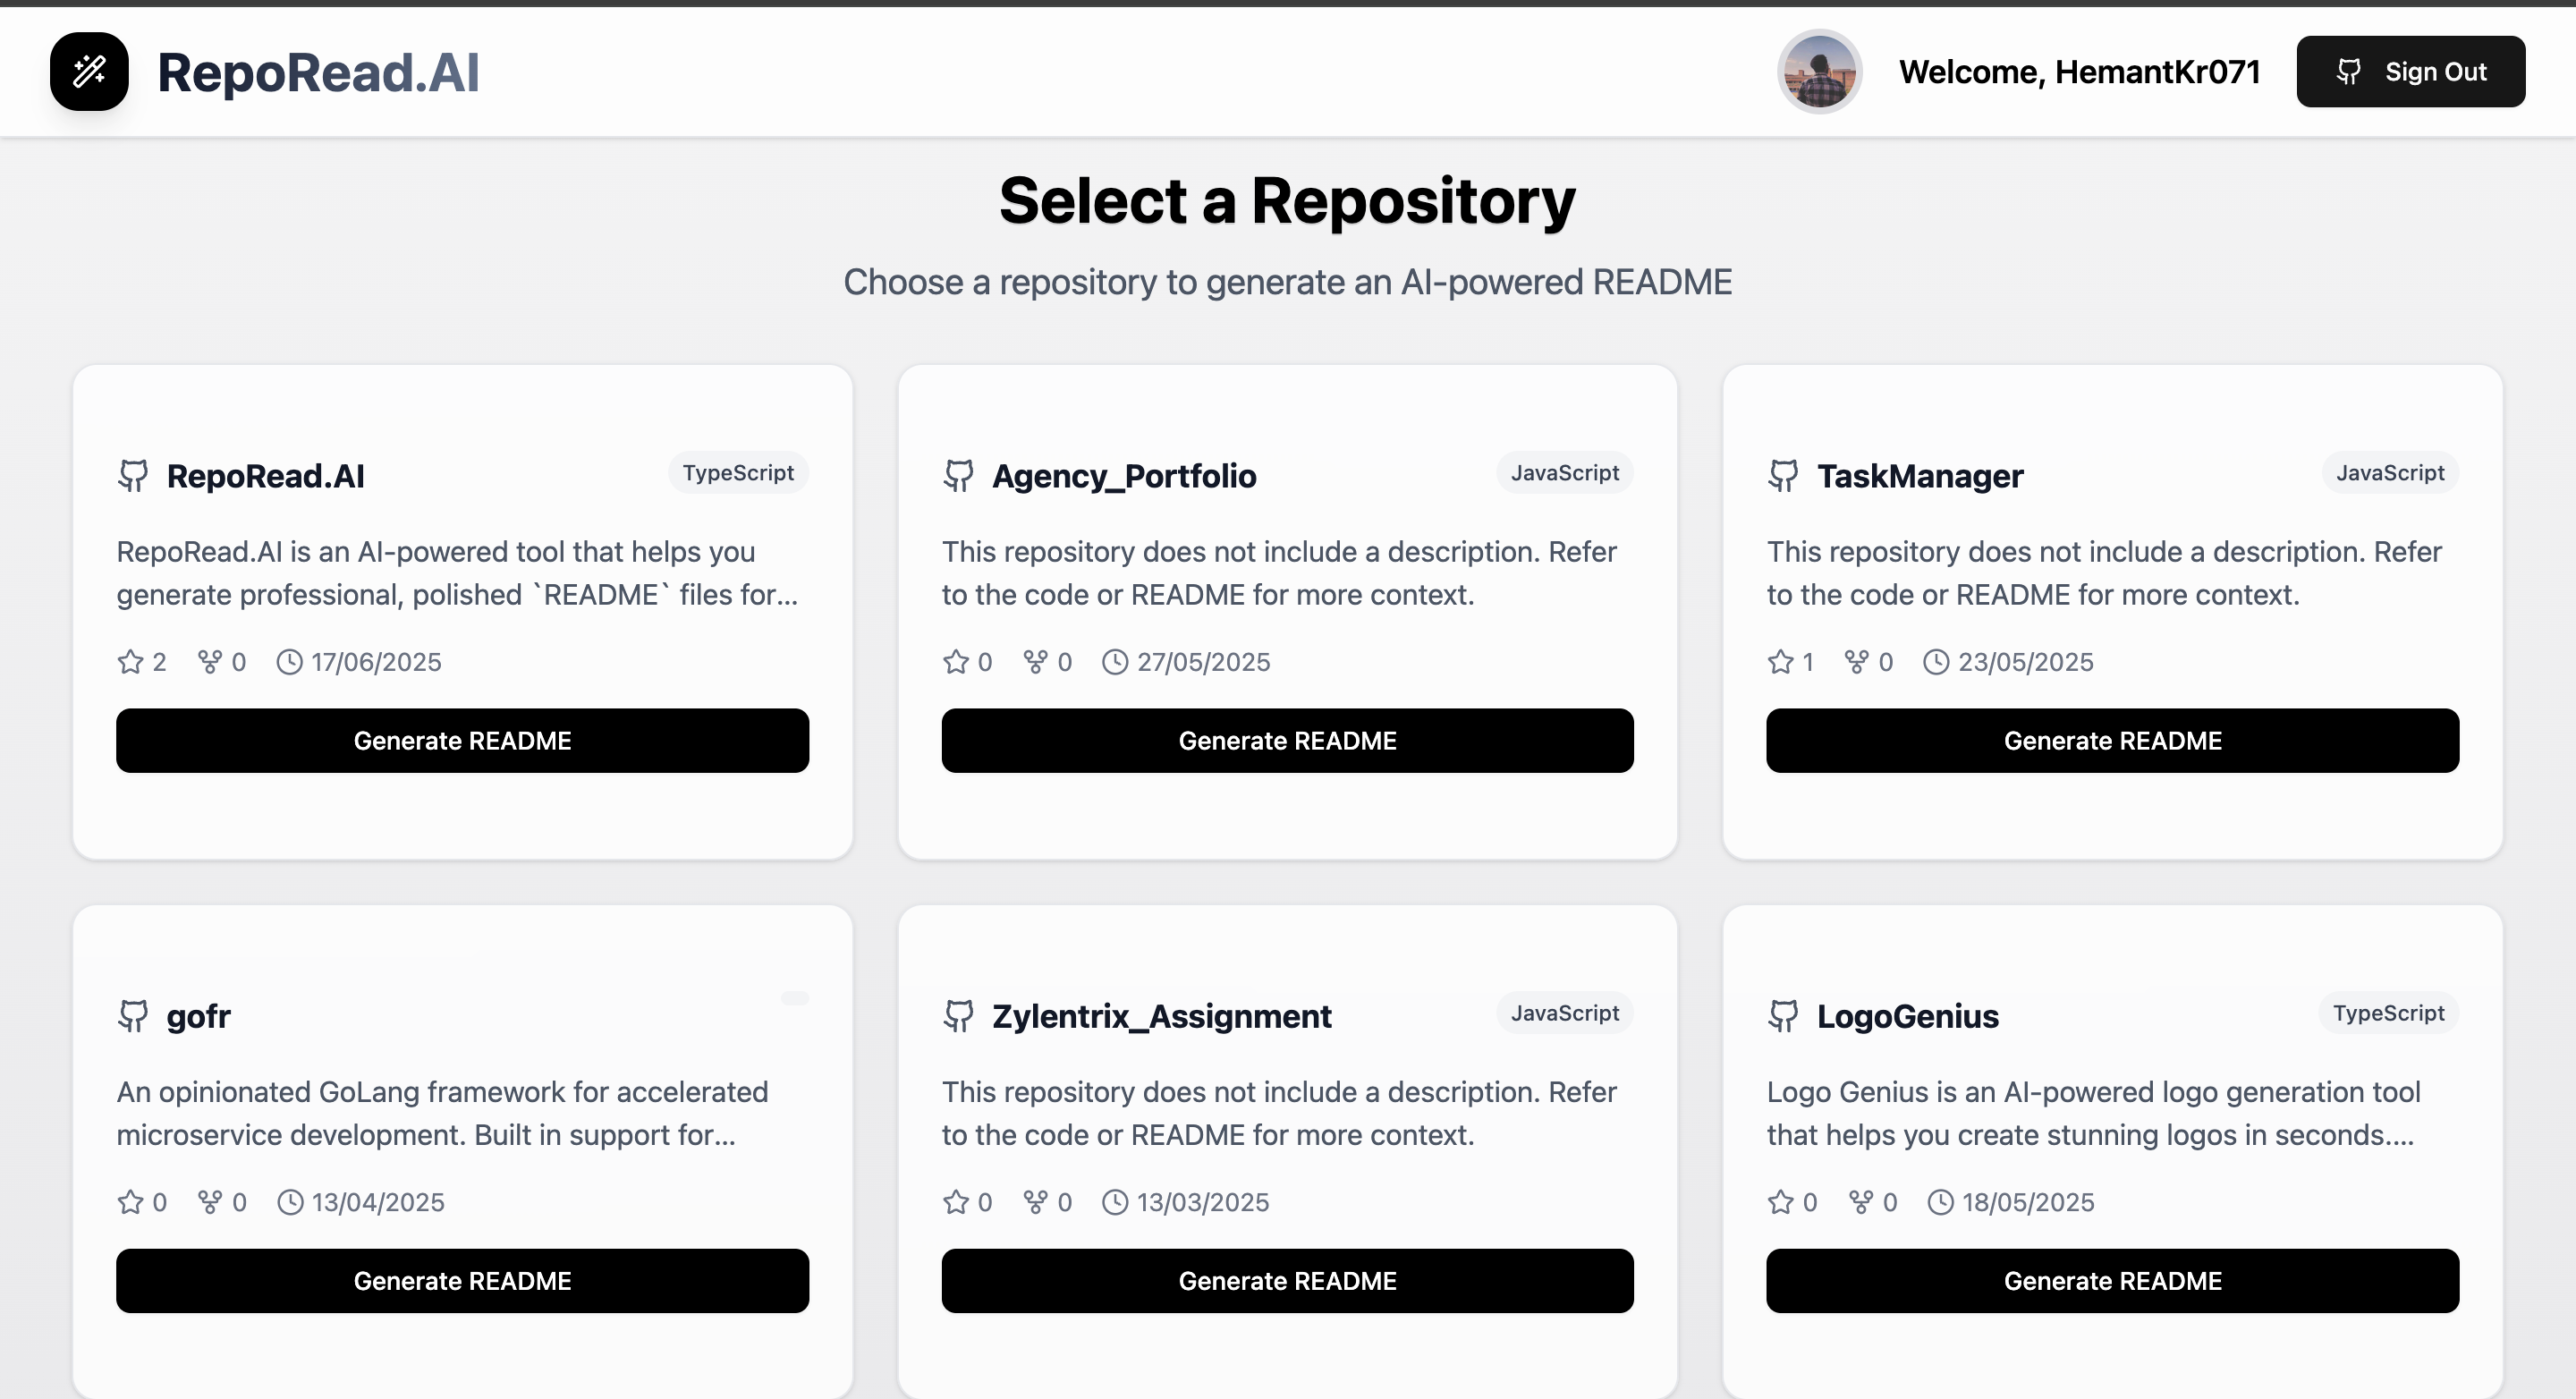Image resolution: width=2576 pixels, height=1399 pixels.
Task: Click the GitHub icon beside Zylentrix_Assignment
Action: (958, 1016)
